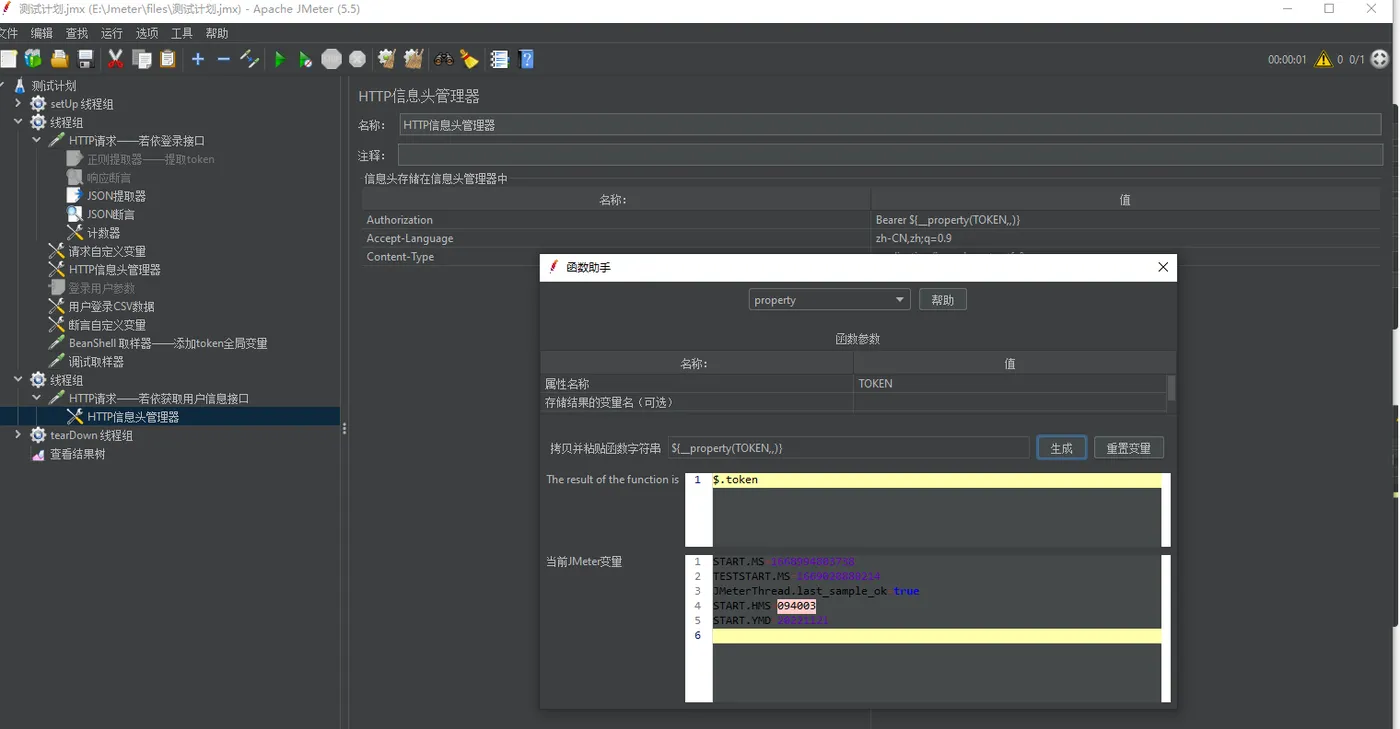Cut selected element with scissors icon
This screenshot has width=1400, height=729.
pyautogui.click(x=115, y=59)
